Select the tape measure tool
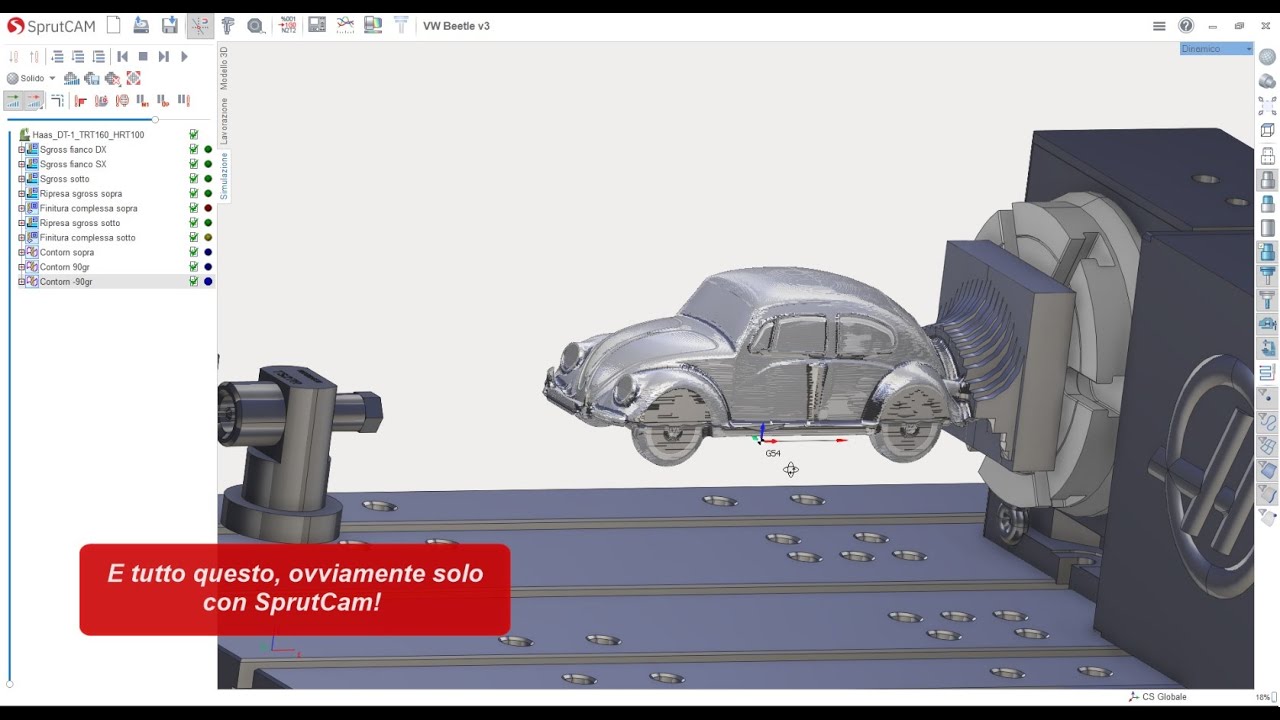 tap(256, 26)
